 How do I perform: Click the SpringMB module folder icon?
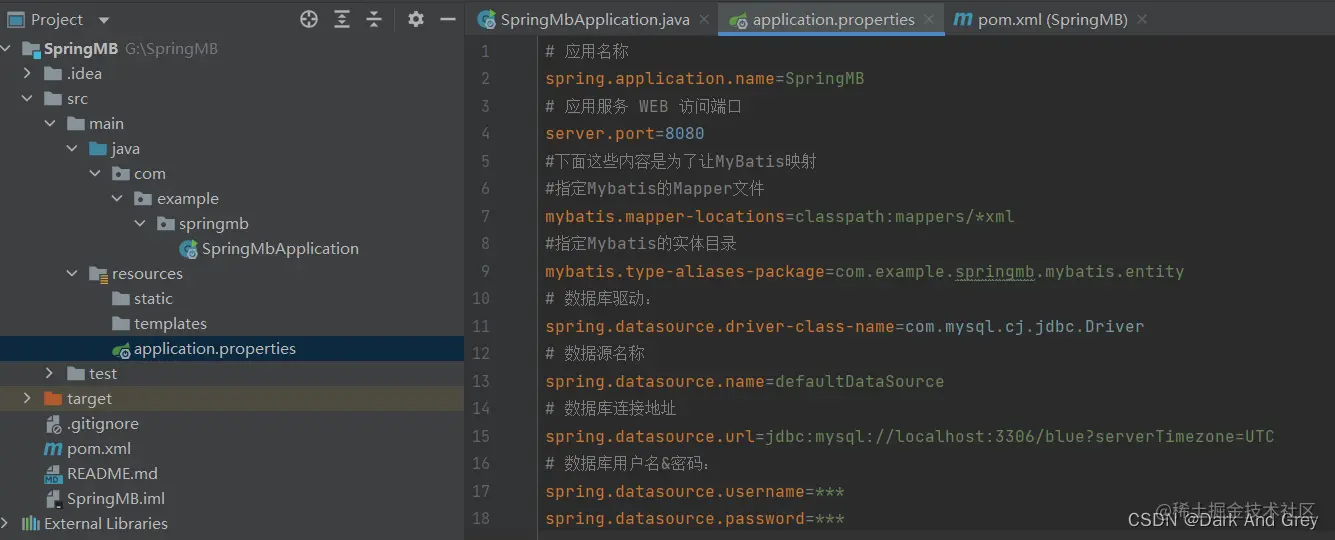pyautogui.click(x=31, y=49)
